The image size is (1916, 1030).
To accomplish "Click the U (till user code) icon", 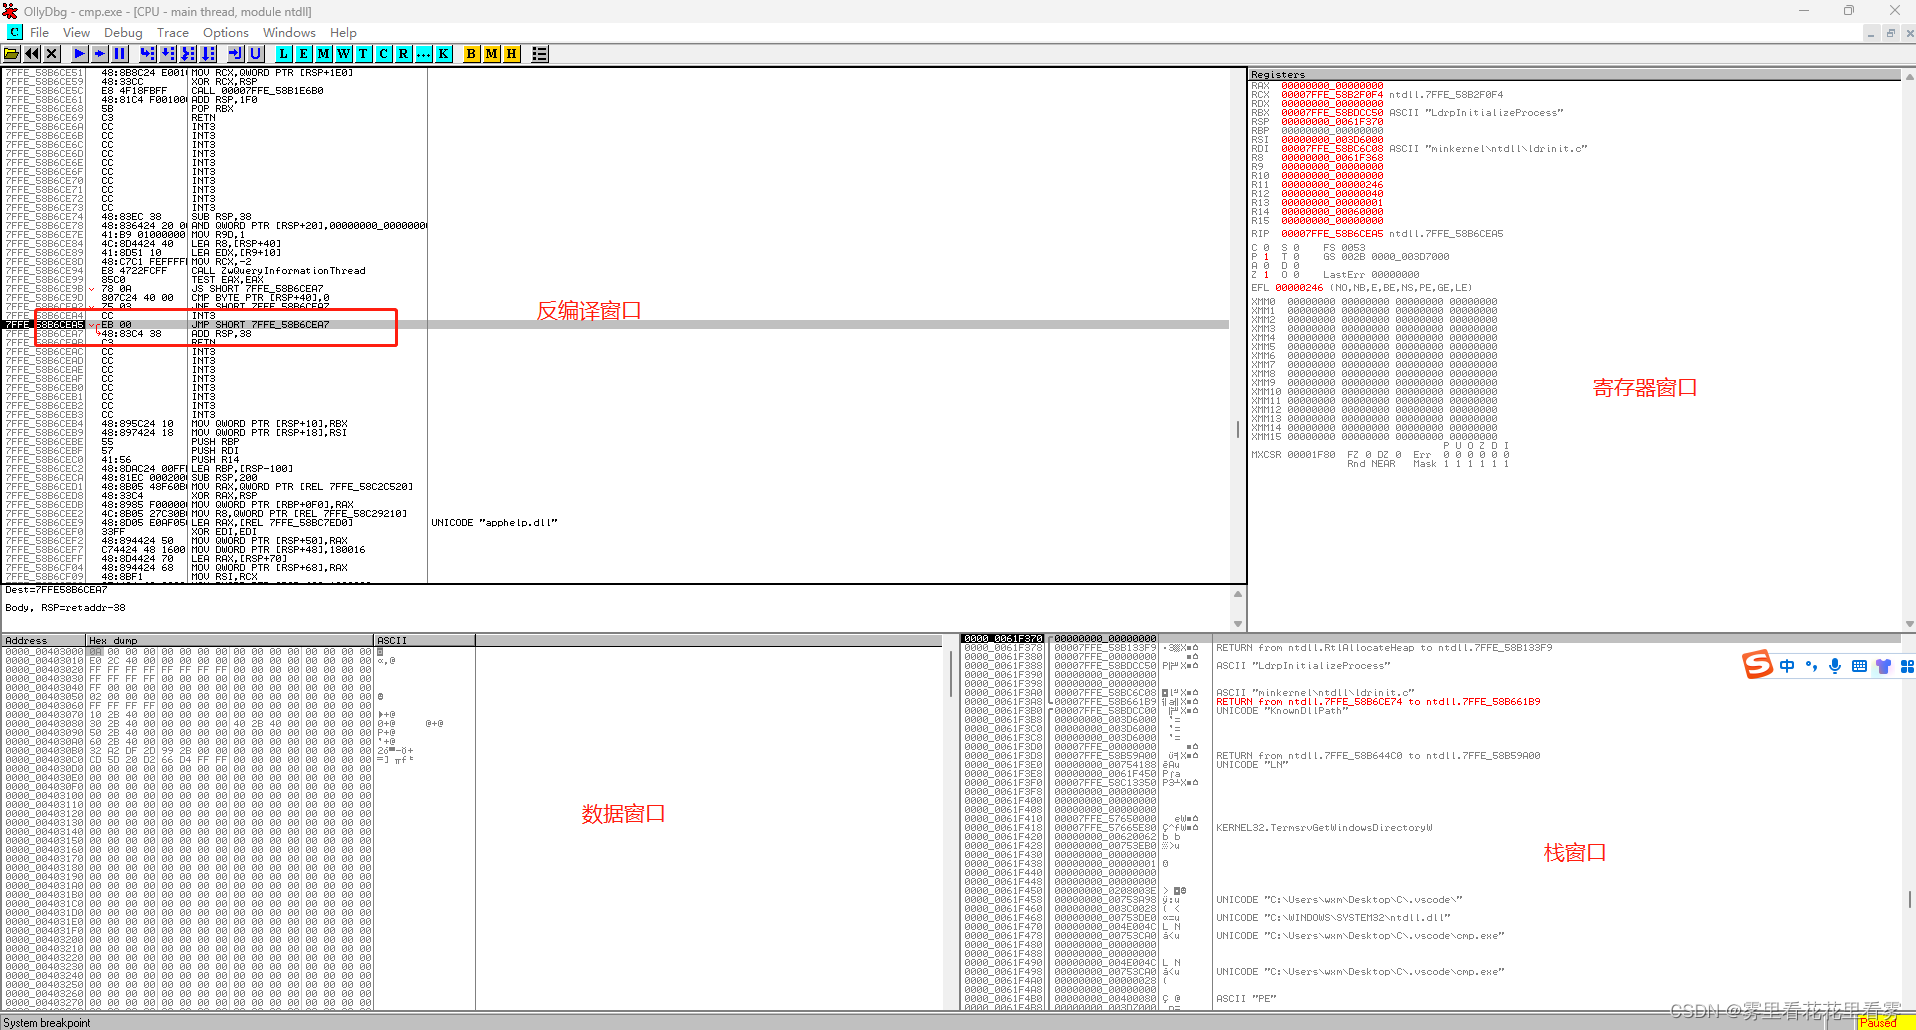I will click(256, 54).
